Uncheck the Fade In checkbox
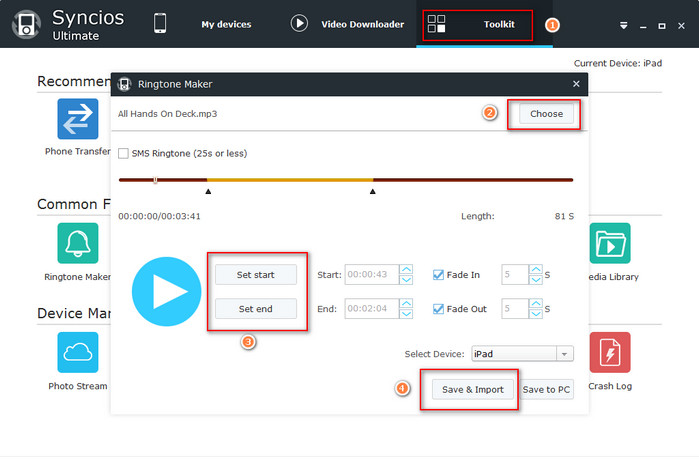 [438, 275]
